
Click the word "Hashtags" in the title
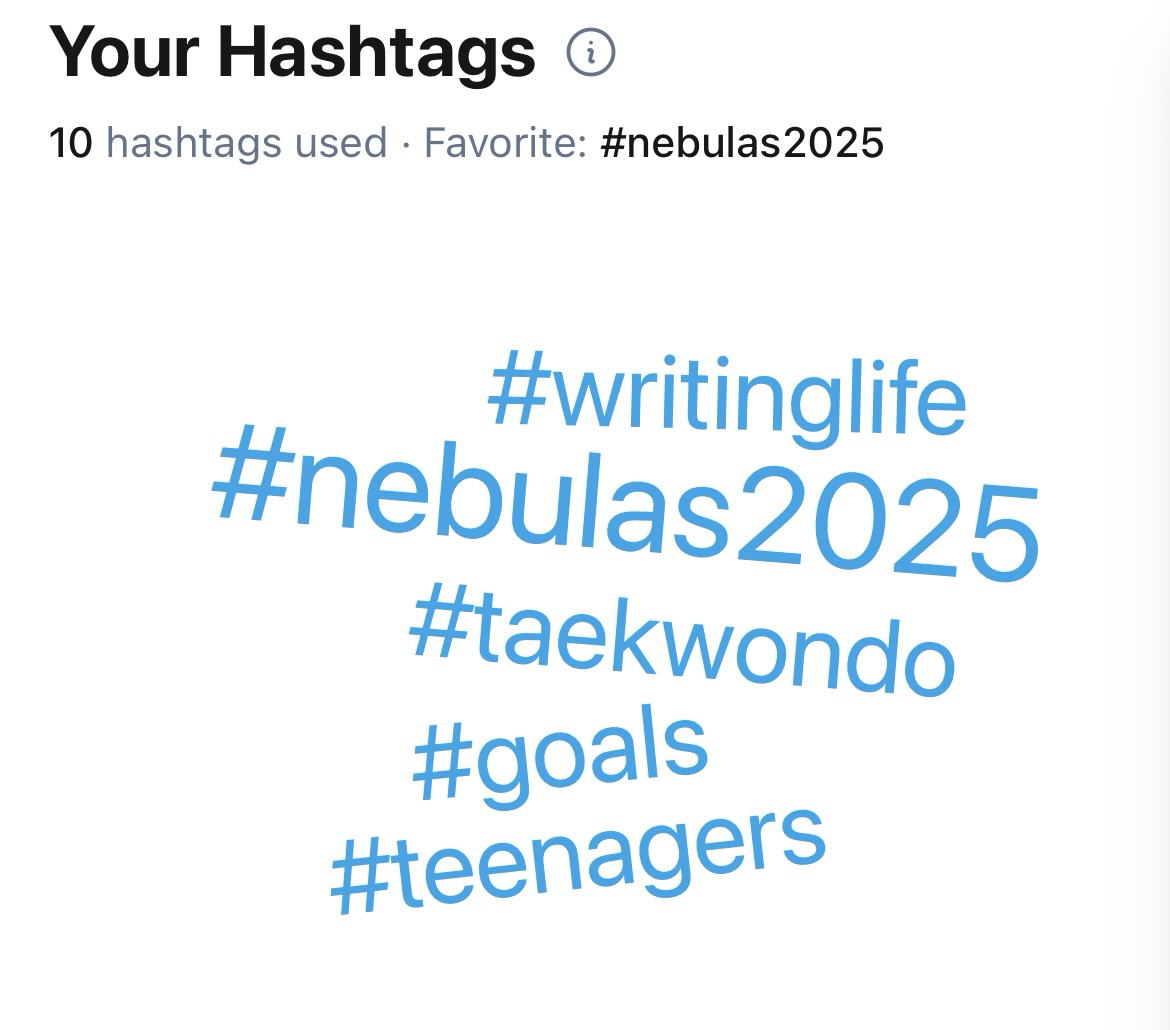click(x=377, y=52)
